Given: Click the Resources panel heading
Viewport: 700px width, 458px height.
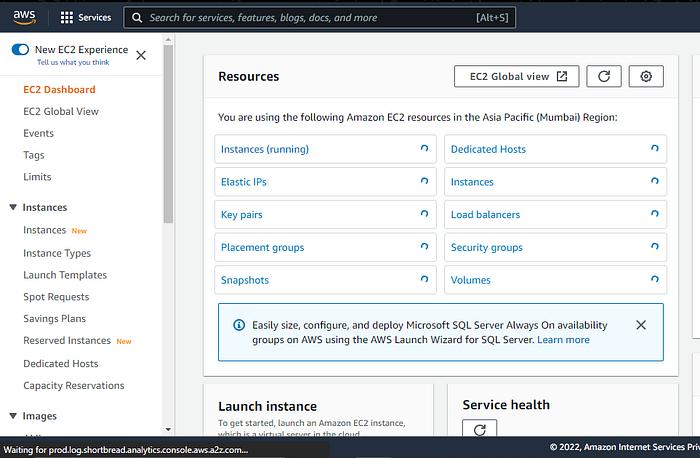Looking at the screenshot, I should [x=249, y=76].
